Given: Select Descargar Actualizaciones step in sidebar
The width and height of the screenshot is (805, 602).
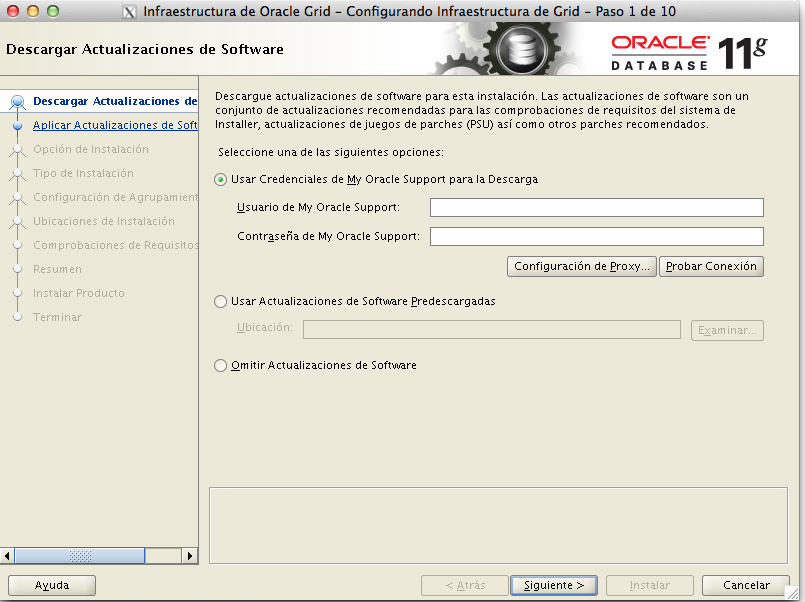Looking at the screenshot, I should click(x=115, y=101).
